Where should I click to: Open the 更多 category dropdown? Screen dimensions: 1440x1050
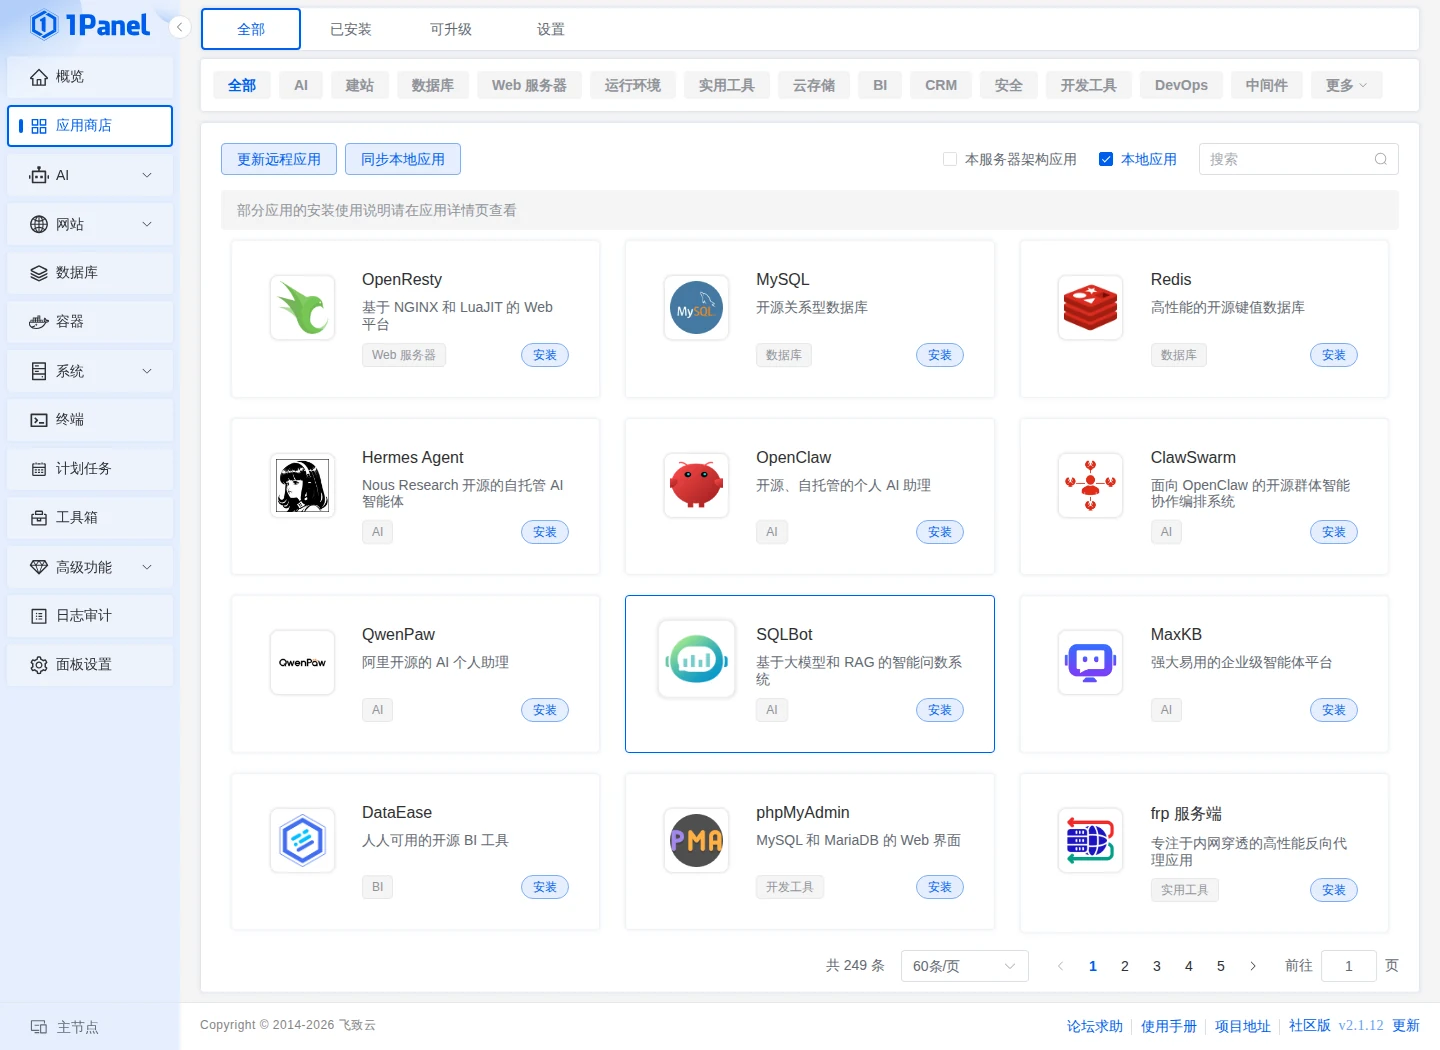pyautogui.click(x=1346, y=85)
